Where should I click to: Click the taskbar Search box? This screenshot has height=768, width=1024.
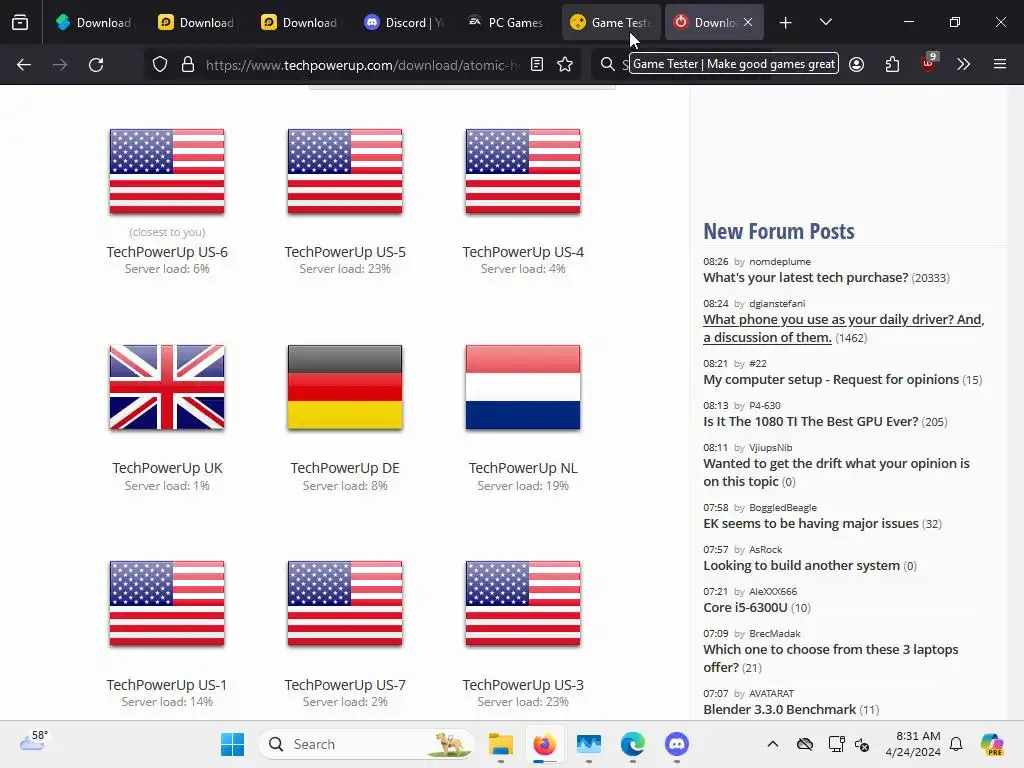click(366, 744)
